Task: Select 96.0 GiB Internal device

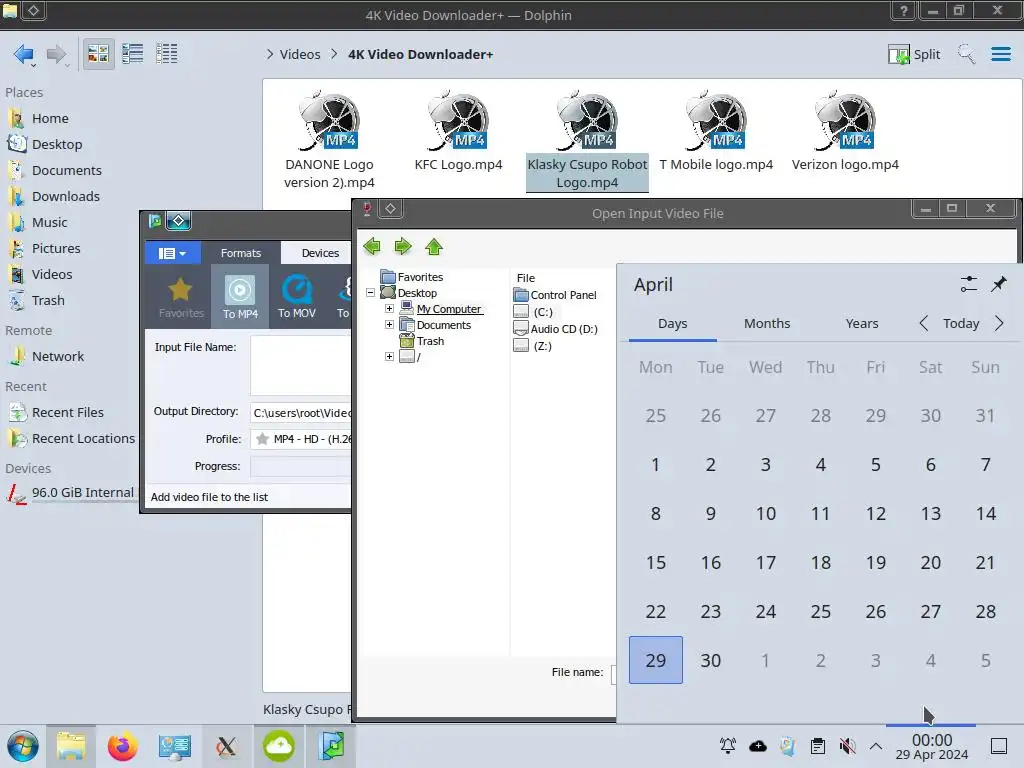Action: pos(72,493)
